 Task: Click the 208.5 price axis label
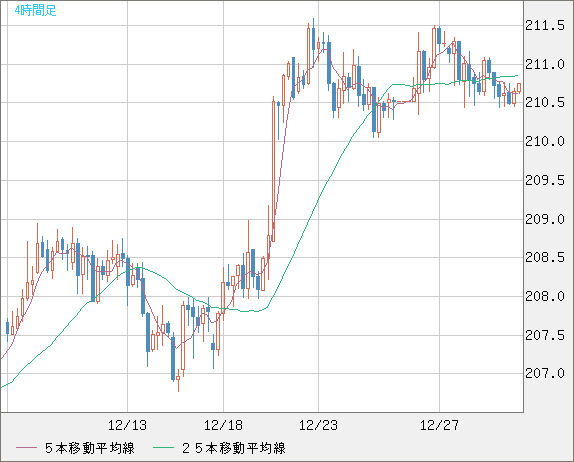(545, 257)
